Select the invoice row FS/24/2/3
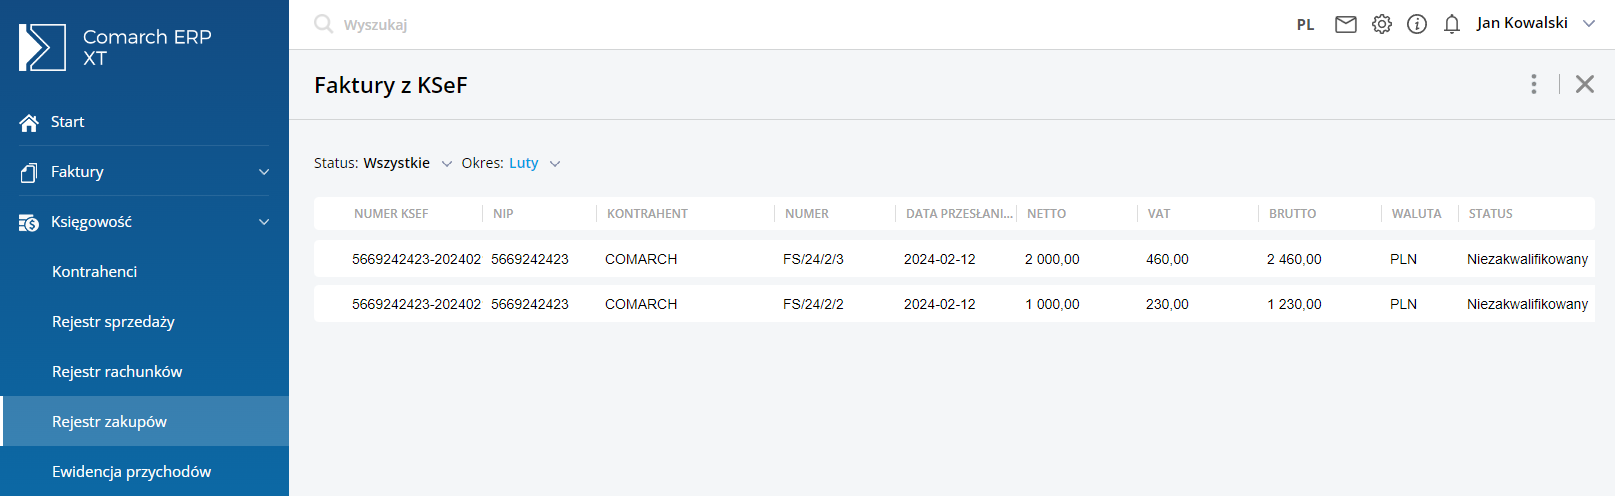1615x496 pixels. pyautogui.click(x=813, y=259)
